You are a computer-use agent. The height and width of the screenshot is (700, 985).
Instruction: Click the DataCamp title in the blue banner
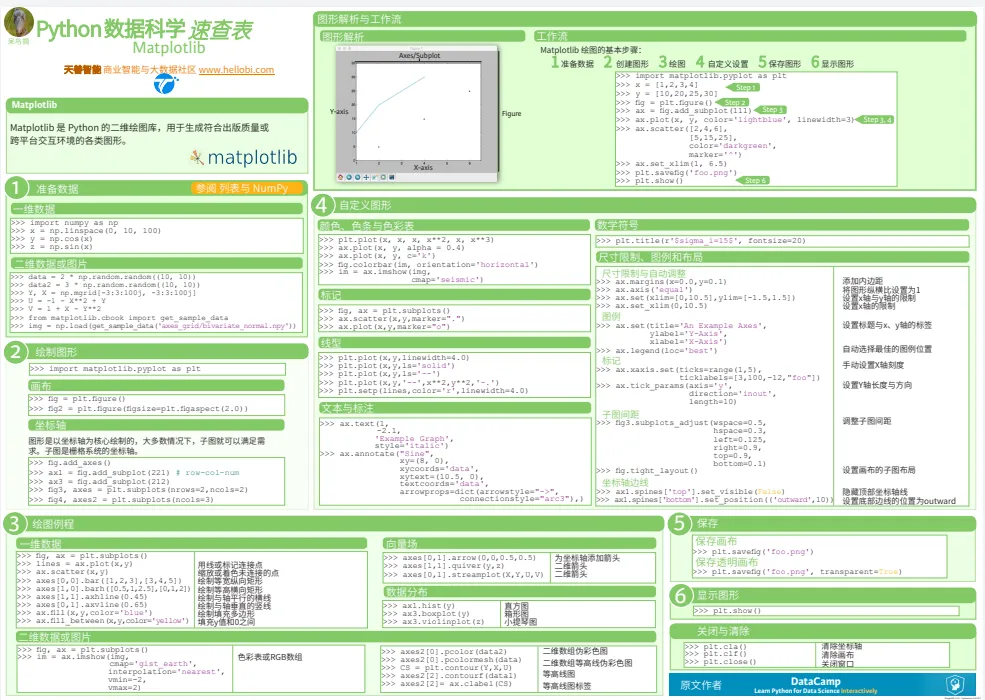[815, 681]
